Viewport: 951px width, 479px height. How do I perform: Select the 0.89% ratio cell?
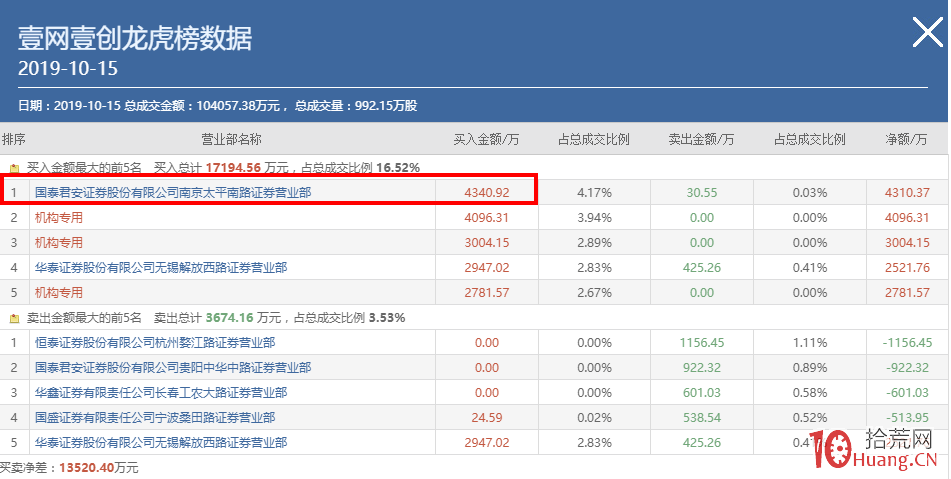(810, 367)
